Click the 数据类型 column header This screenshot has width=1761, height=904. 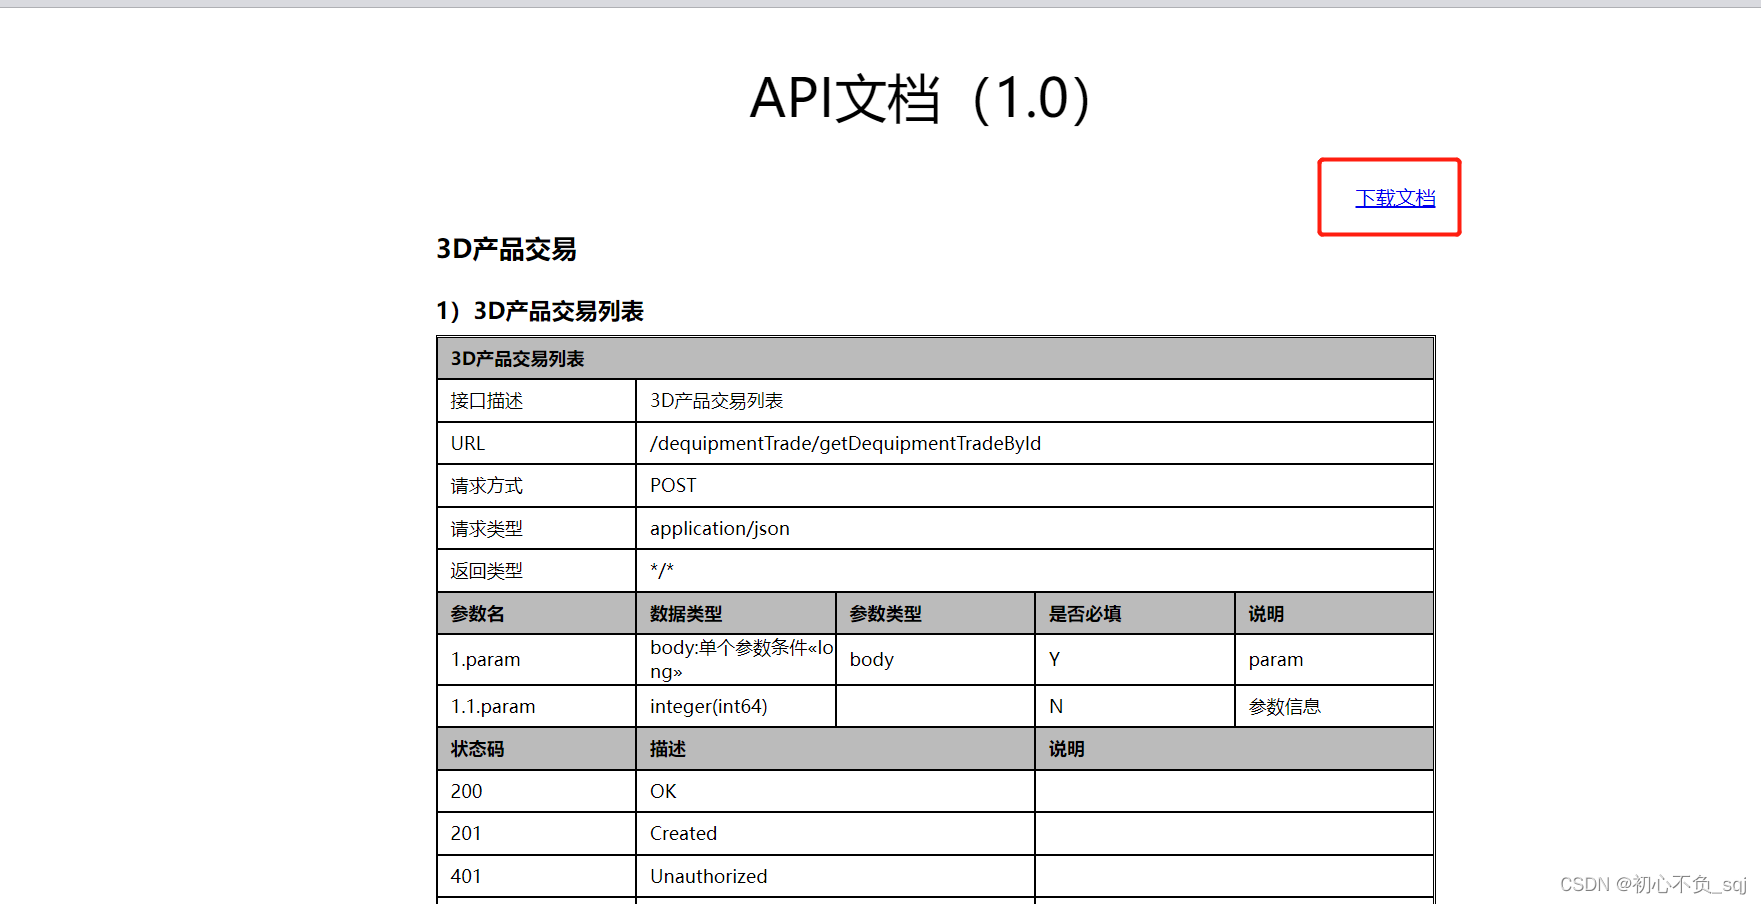pos(735,613)
